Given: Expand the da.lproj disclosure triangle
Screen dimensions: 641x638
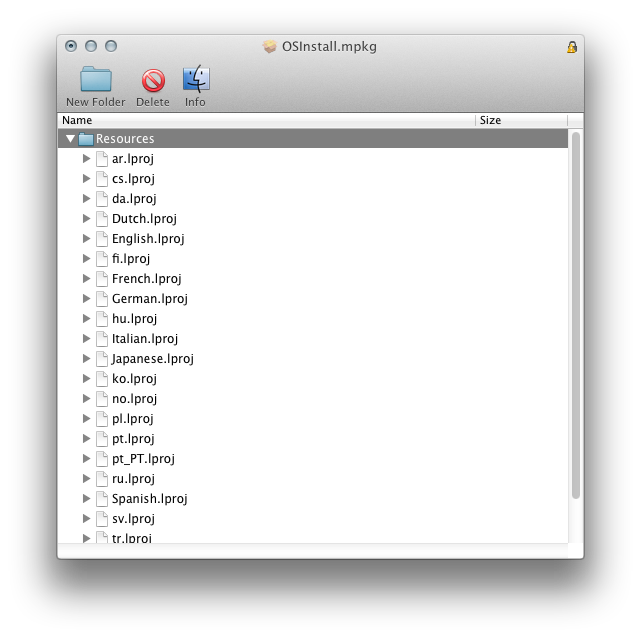Looking at the screenshot, I should point(86,199).
